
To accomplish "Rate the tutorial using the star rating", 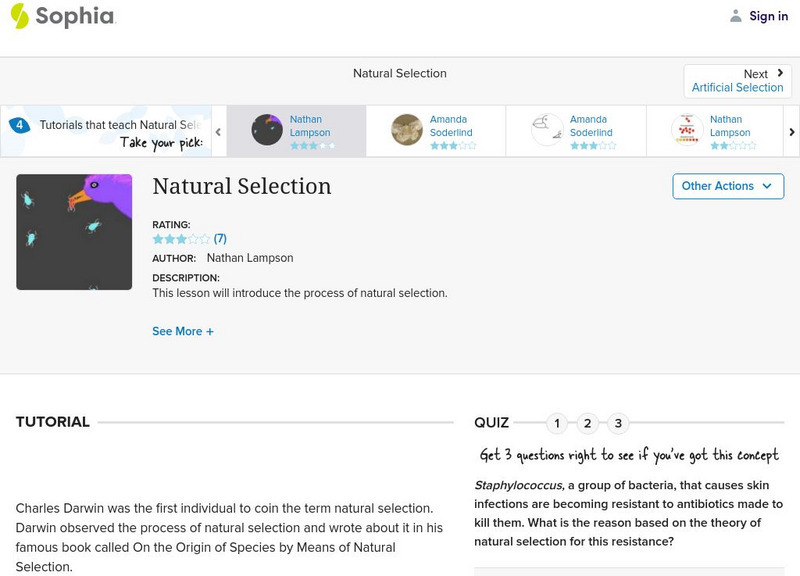I will point(181,239).
